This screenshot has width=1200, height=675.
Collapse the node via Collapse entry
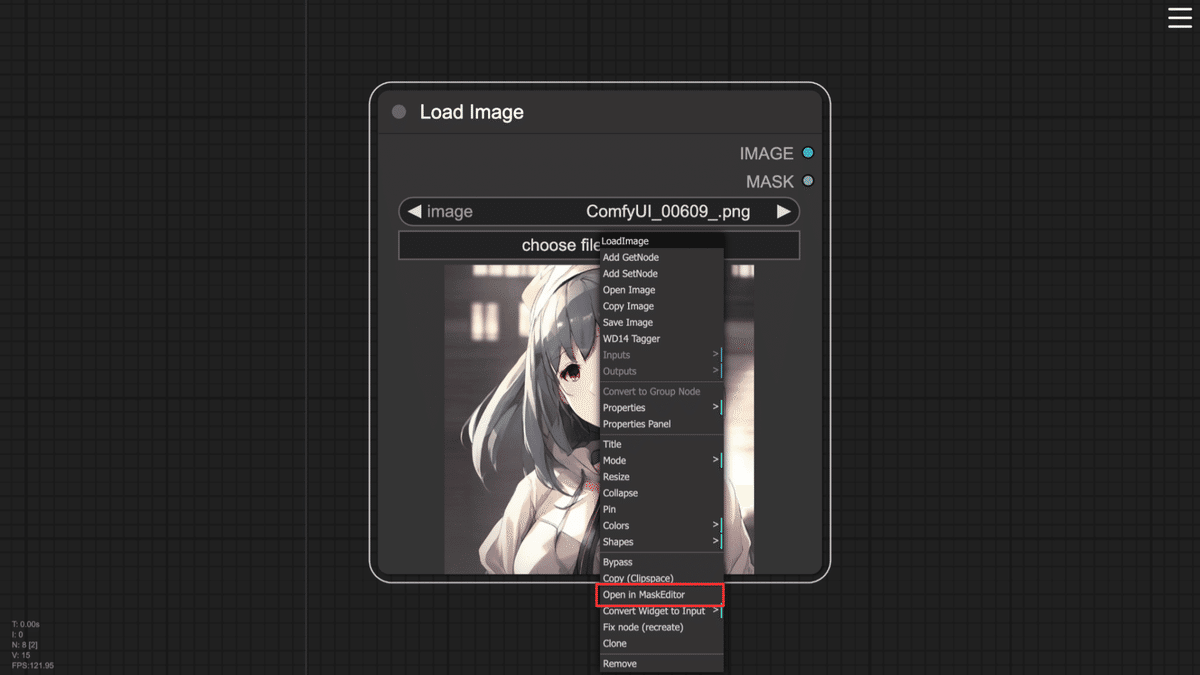point(661,493)
